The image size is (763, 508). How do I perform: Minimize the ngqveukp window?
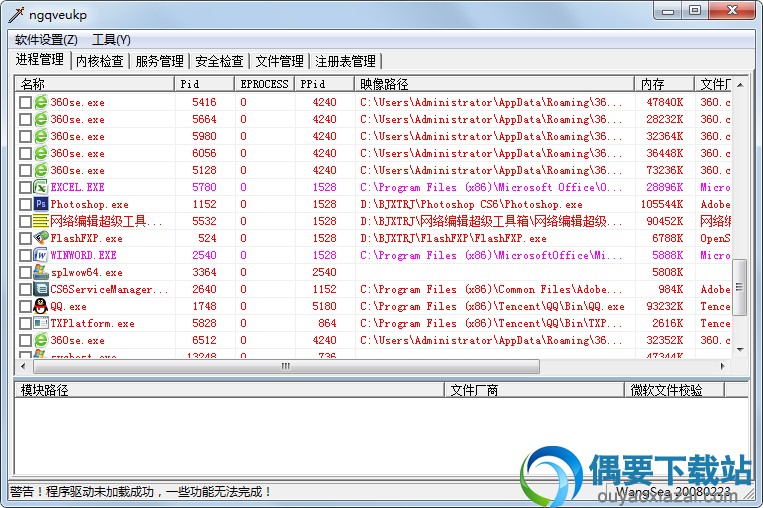[x=668, y=11]
